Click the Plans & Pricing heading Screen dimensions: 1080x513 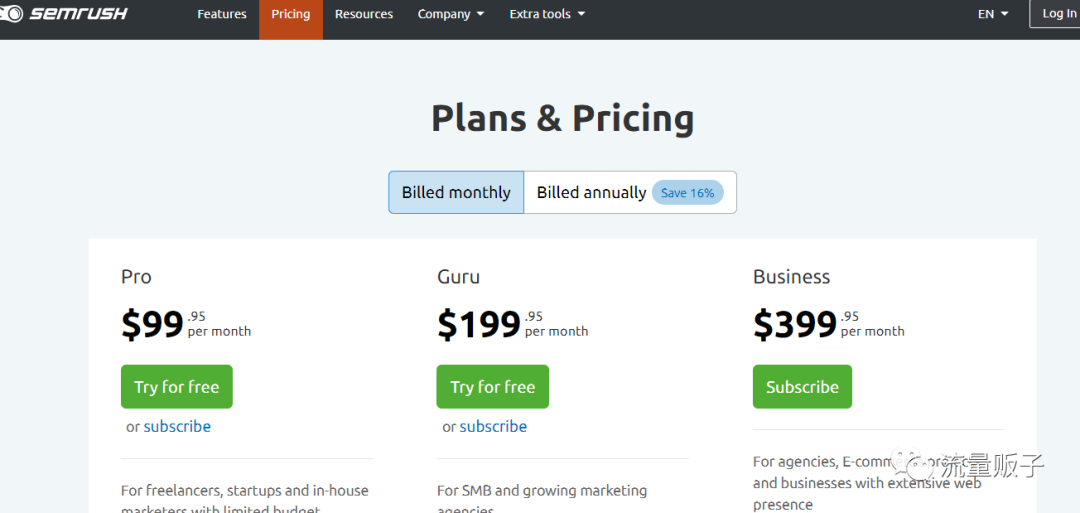coord(563,118)
